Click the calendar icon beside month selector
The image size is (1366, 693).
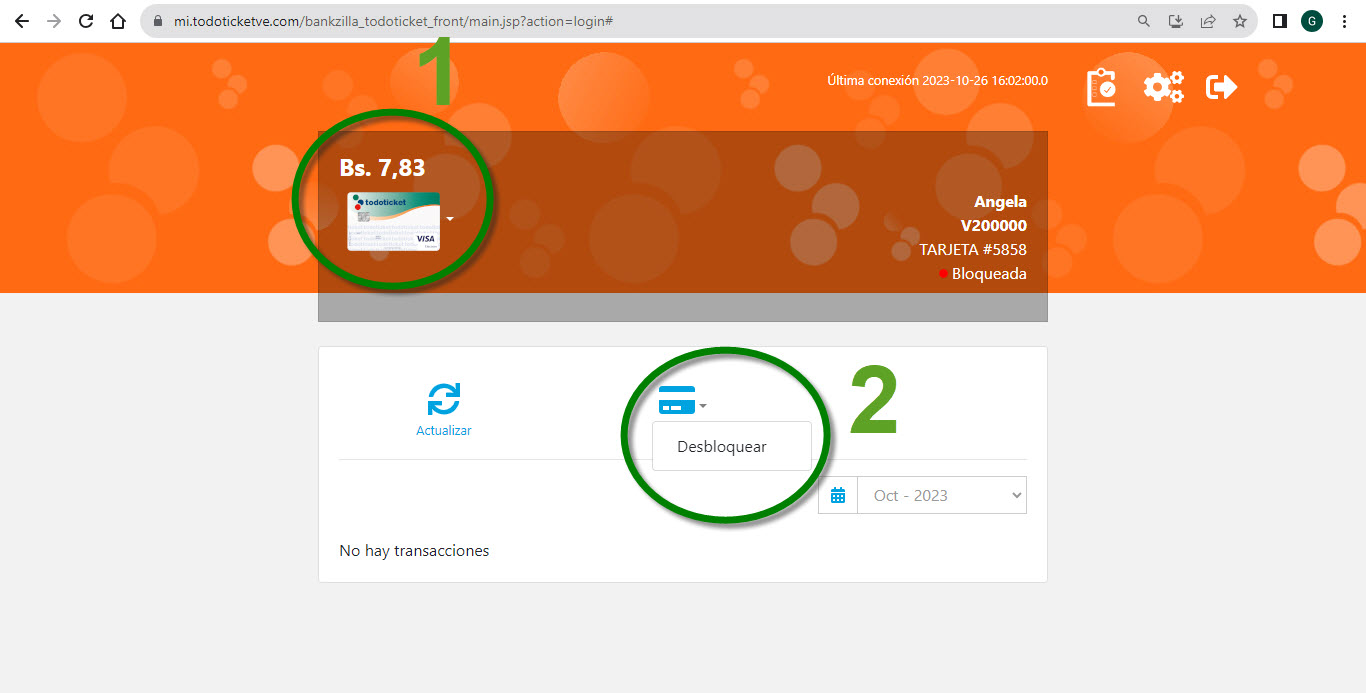(838, 496)
